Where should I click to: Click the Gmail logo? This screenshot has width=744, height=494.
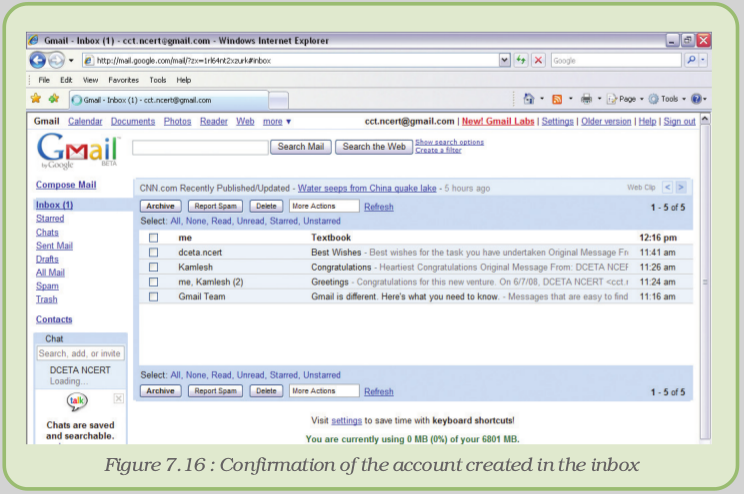point(78,150)
